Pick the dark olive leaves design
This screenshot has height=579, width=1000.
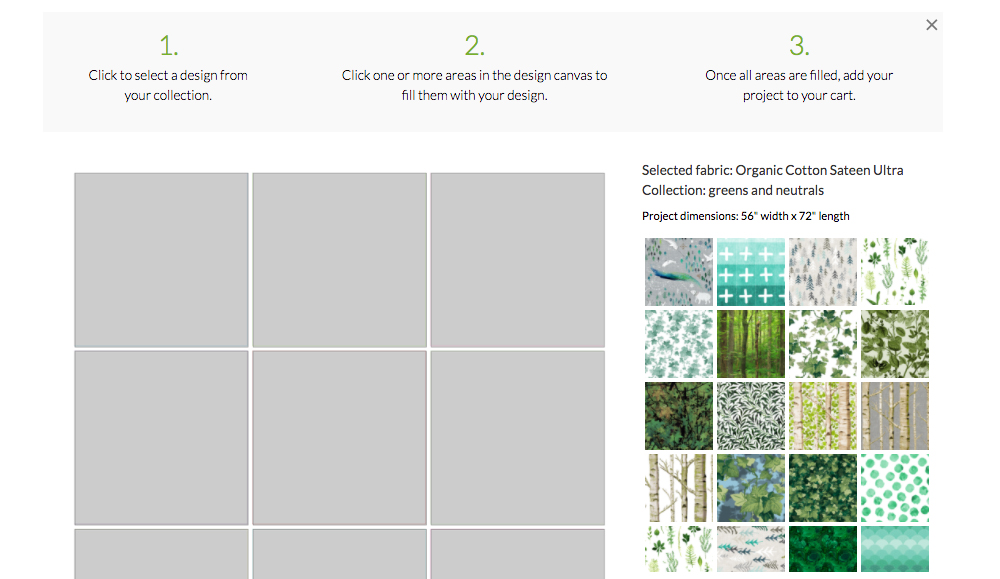895,343
